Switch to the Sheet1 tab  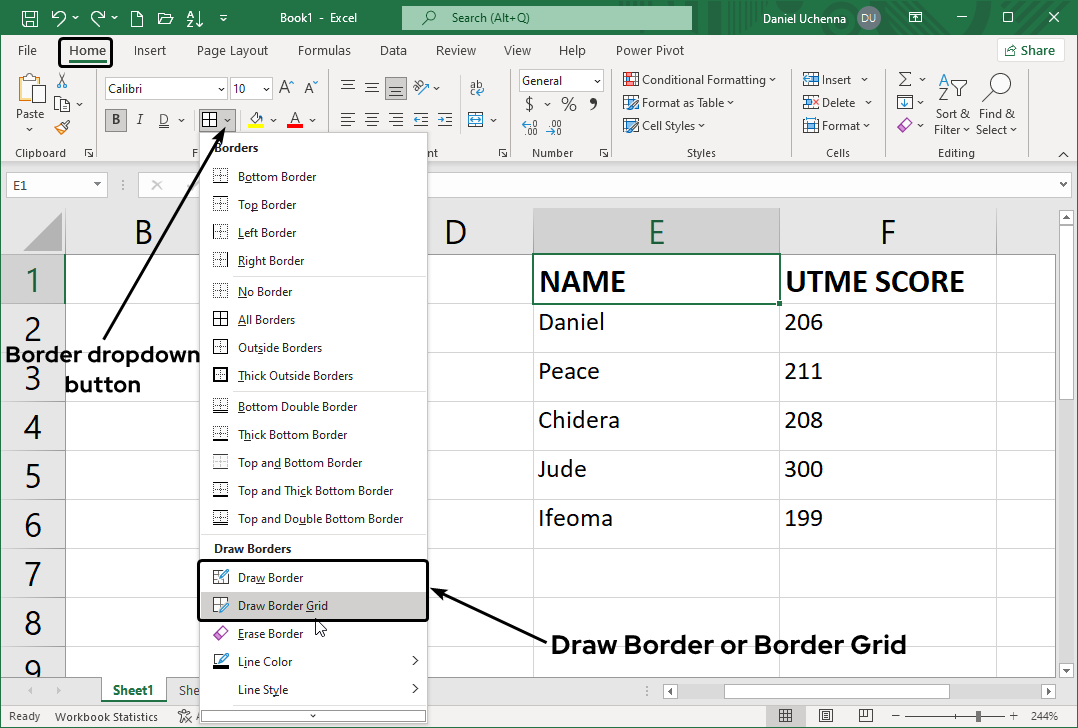click(x=133, y=689)
